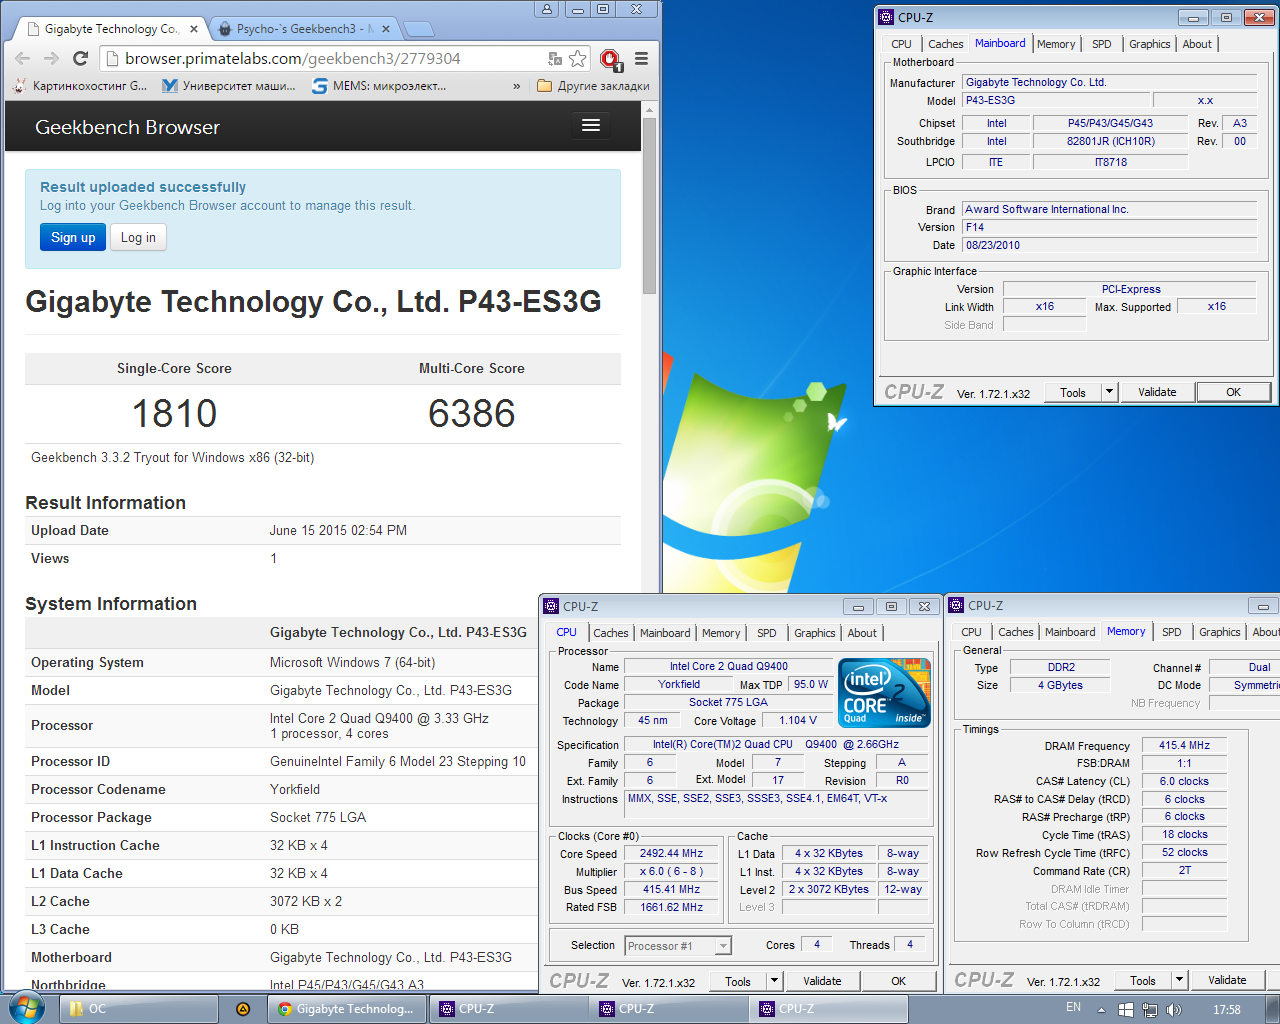Click the CAS# Latency value 6.0 clocks
1280x1024 pixels.
(1184, 781)
